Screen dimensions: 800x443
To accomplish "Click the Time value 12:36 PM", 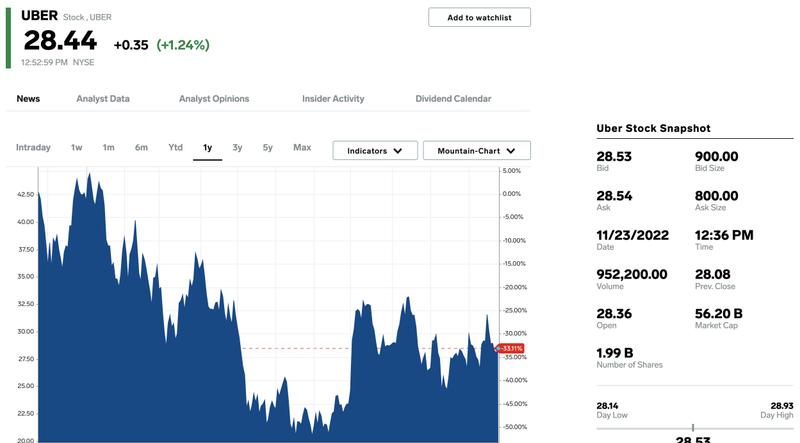I will point(724,235).
